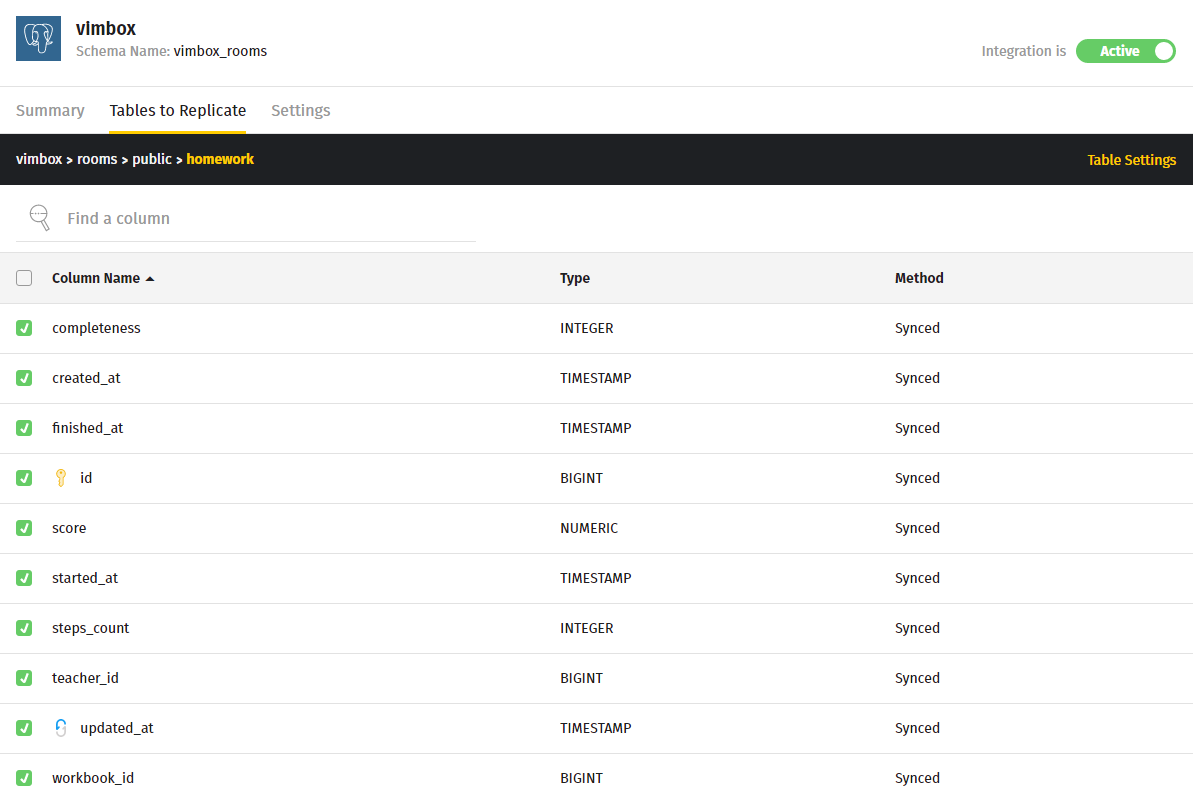Select the teacher_id column name
Image resolution: width=1193 pixels, height=803 pixels.
point(85,678)
